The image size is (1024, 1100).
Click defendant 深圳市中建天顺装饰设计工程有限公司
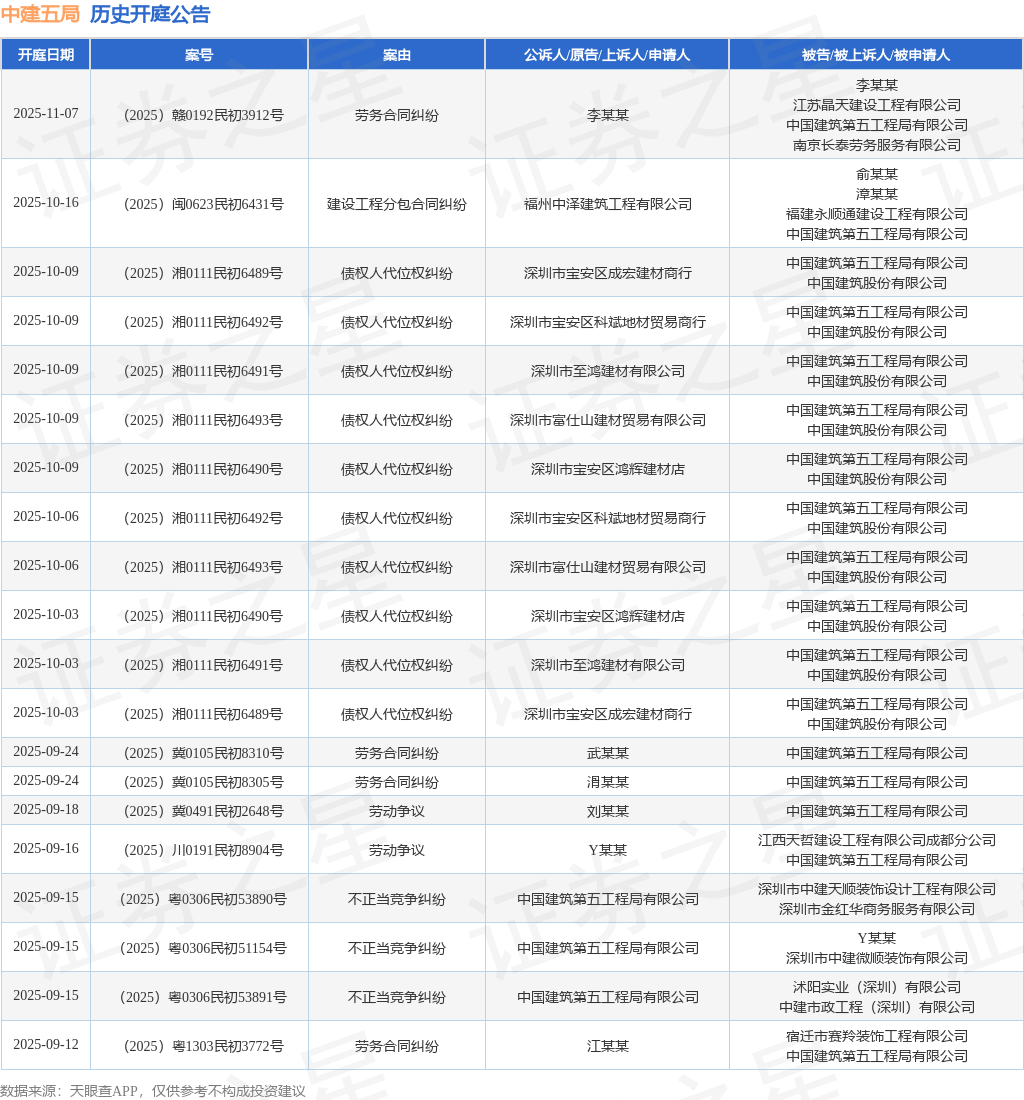pos(877,890)
